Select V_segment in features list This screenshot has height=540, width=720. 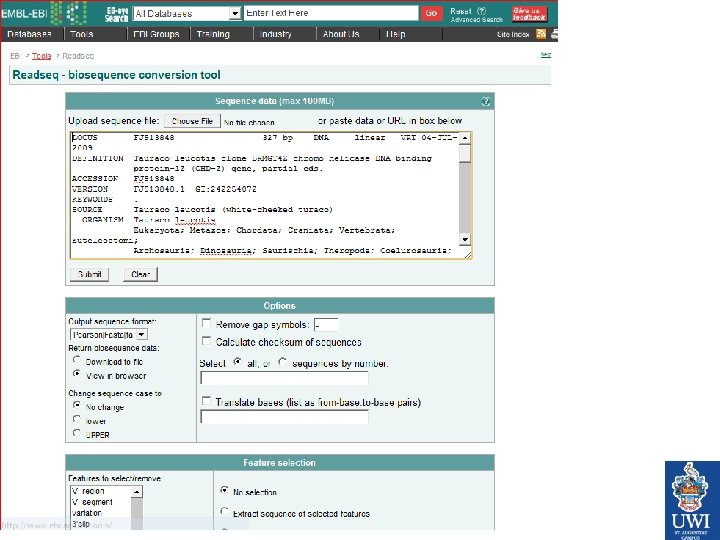(x=92, y=502)
